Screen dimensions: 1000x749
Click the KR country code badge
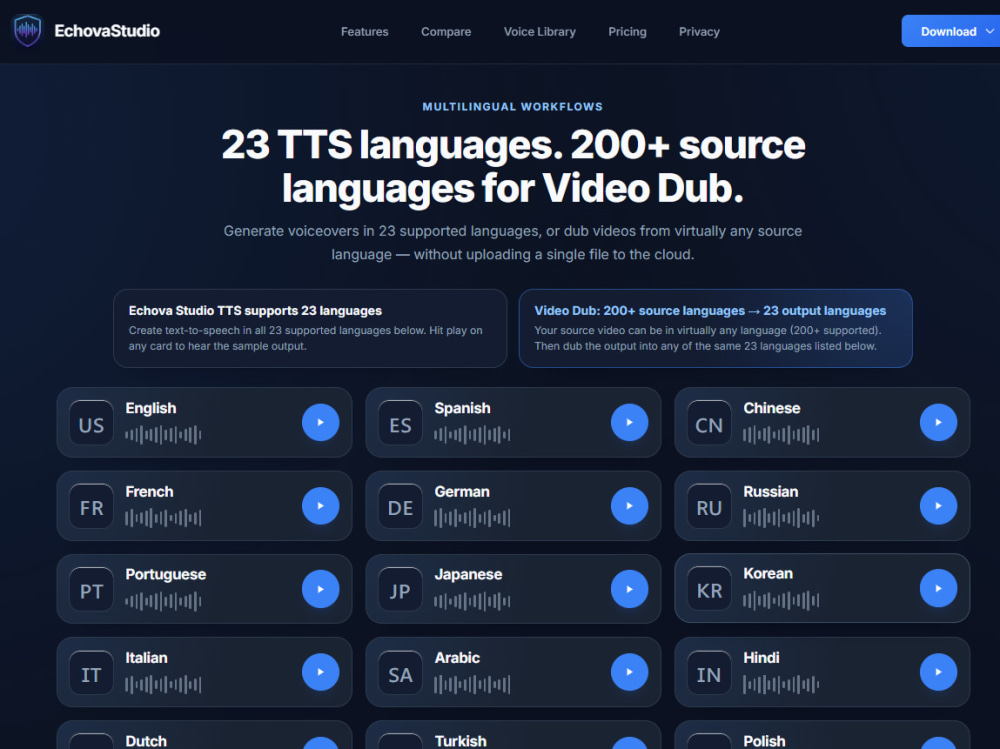(709, 588)
